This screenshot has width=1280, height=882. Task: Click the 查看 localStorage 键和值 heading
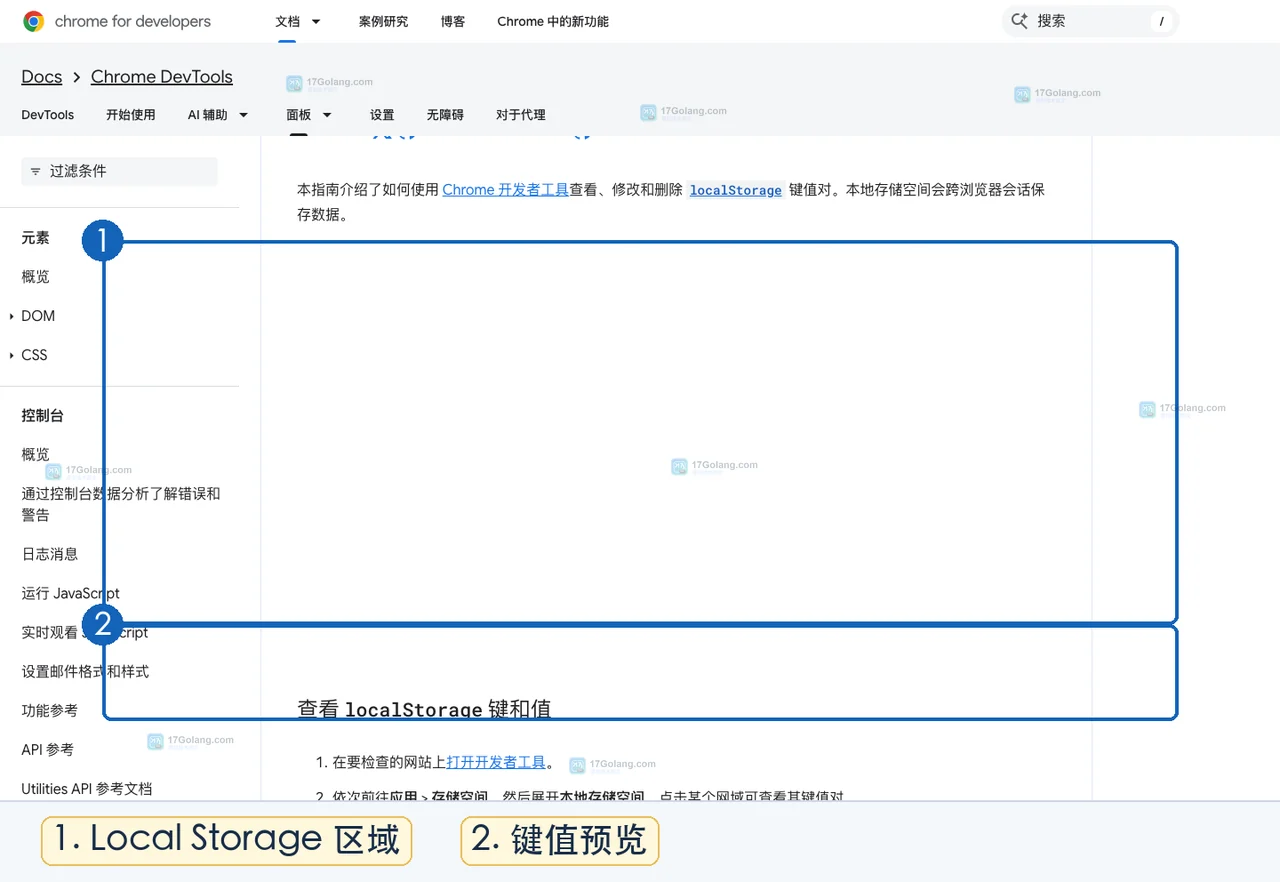[424, 709]
